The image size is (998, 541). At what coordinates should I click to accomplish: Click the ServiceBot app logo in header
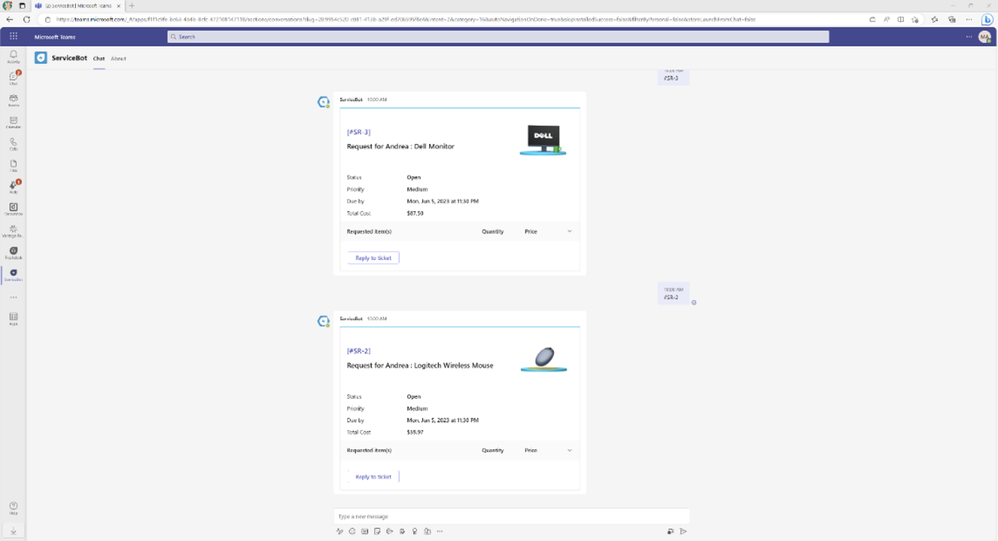(41, 58)
